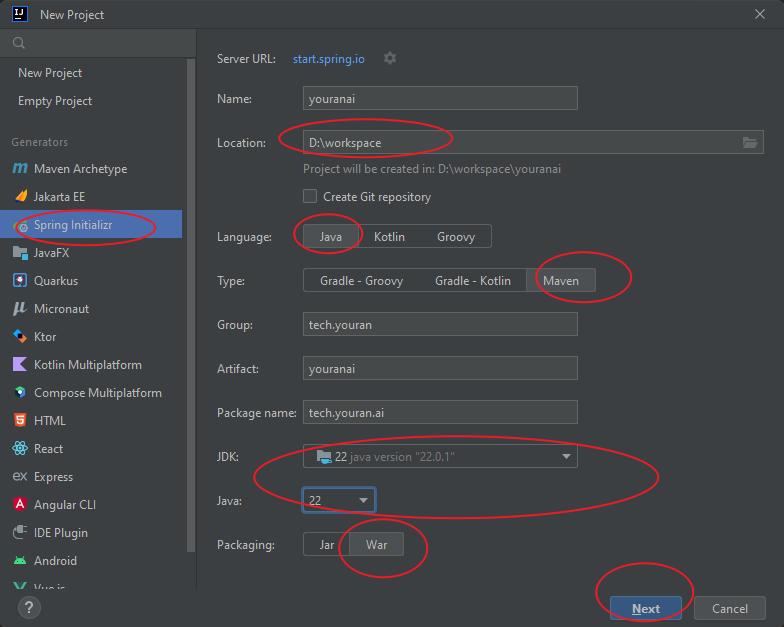Select Empty Project in sidebar
The height and width of the screenshot is (627, 784).
click(55, 101)
